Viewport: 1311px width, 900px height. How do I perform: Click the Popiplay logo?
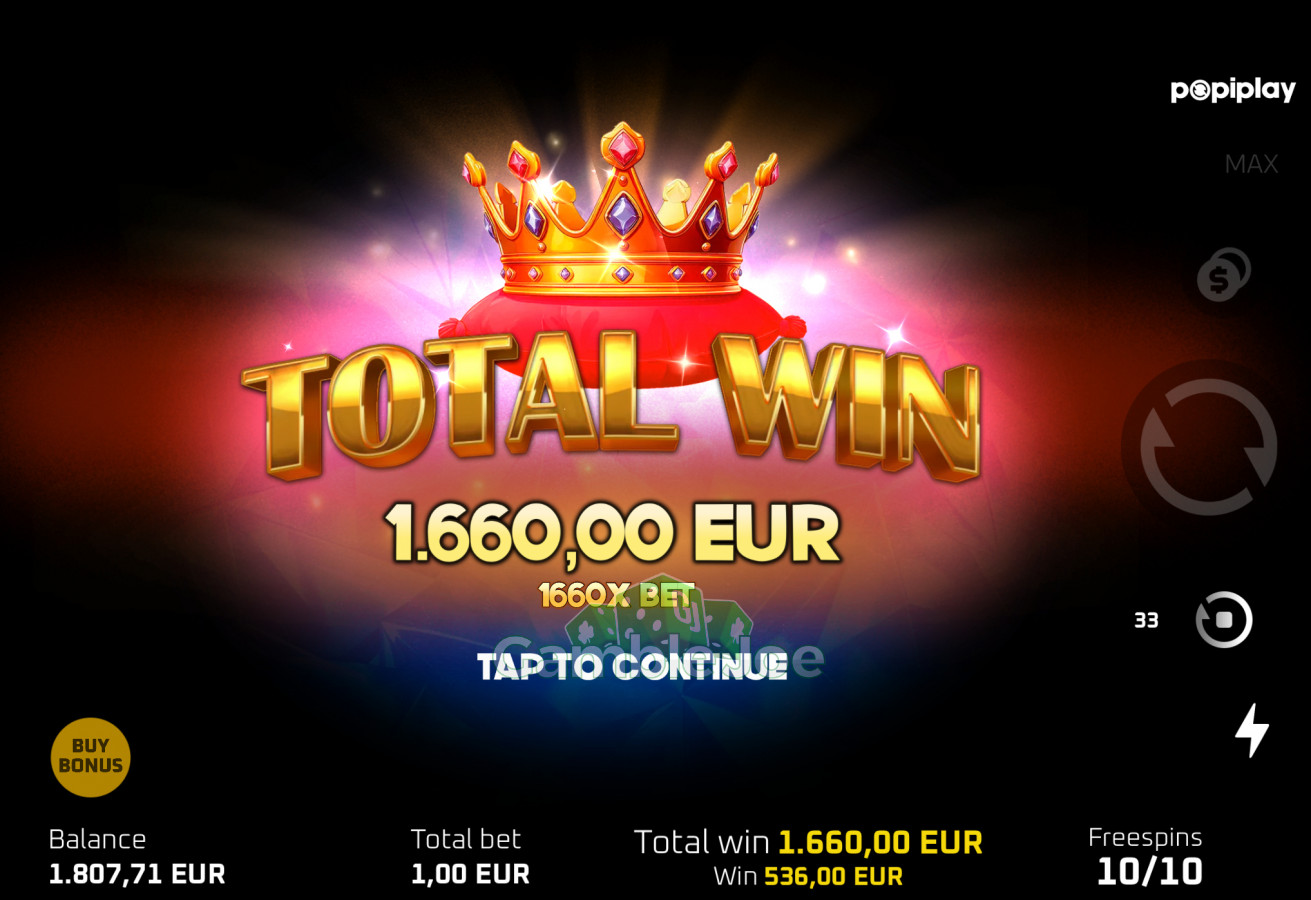click(x=1233, y=90)
